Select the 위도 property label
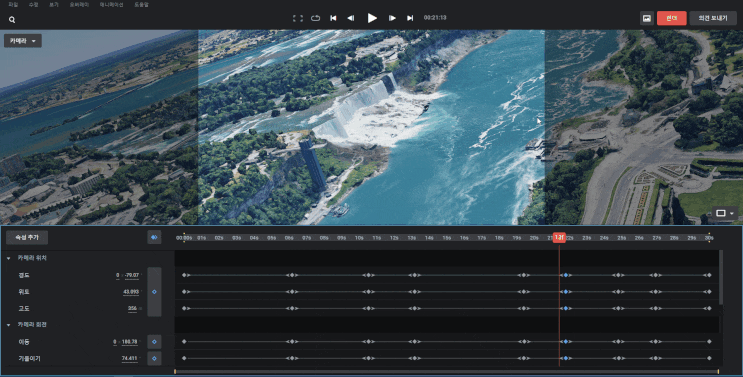Image resolution: width=743 pixels, height=377 pixels. (x=24, y=292)
